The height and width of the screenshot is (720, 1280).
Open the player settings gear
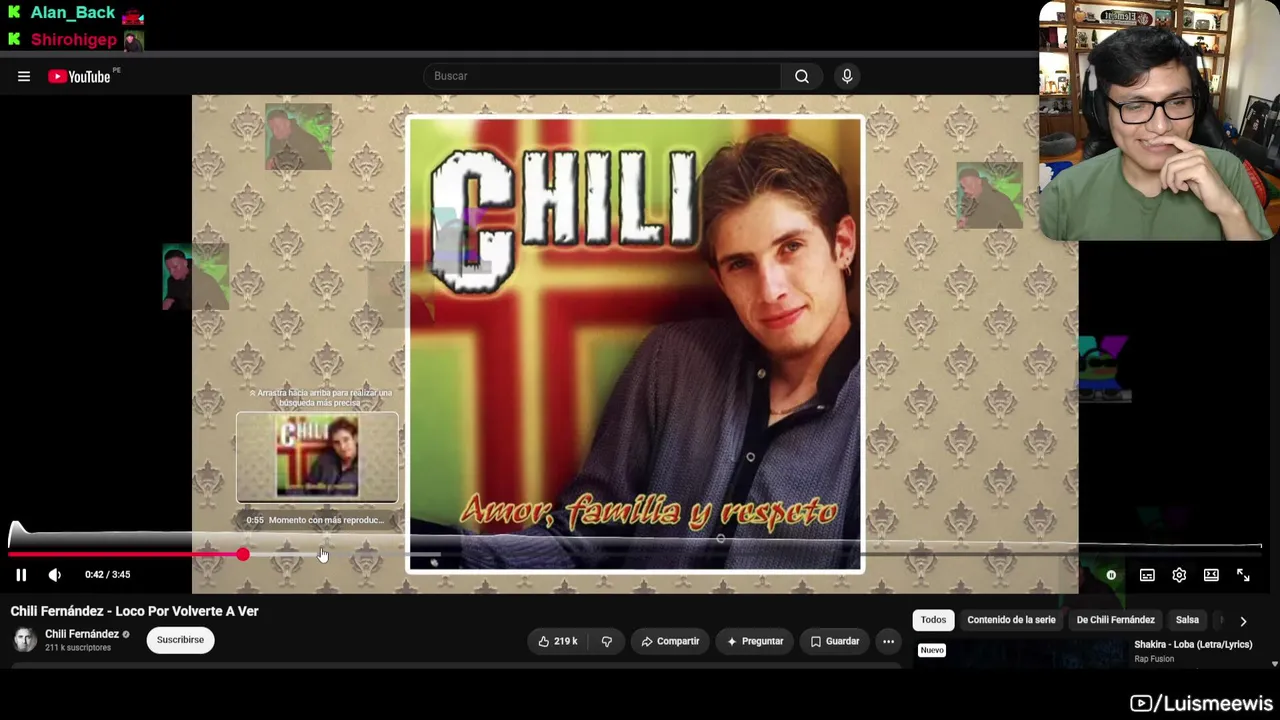coord(1179,575)
